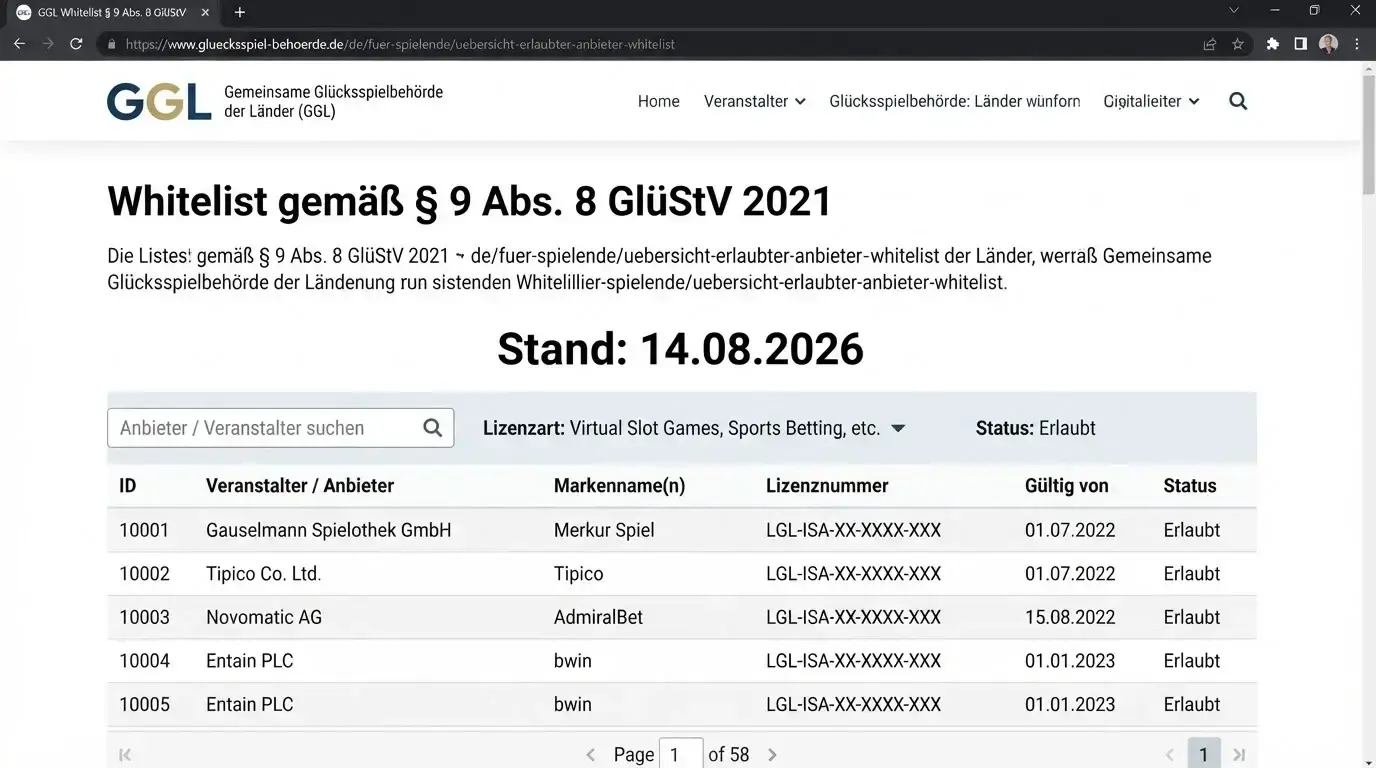Click the padlock site info icon
The image size is (1376, 768).
click(x=112, y=44)
